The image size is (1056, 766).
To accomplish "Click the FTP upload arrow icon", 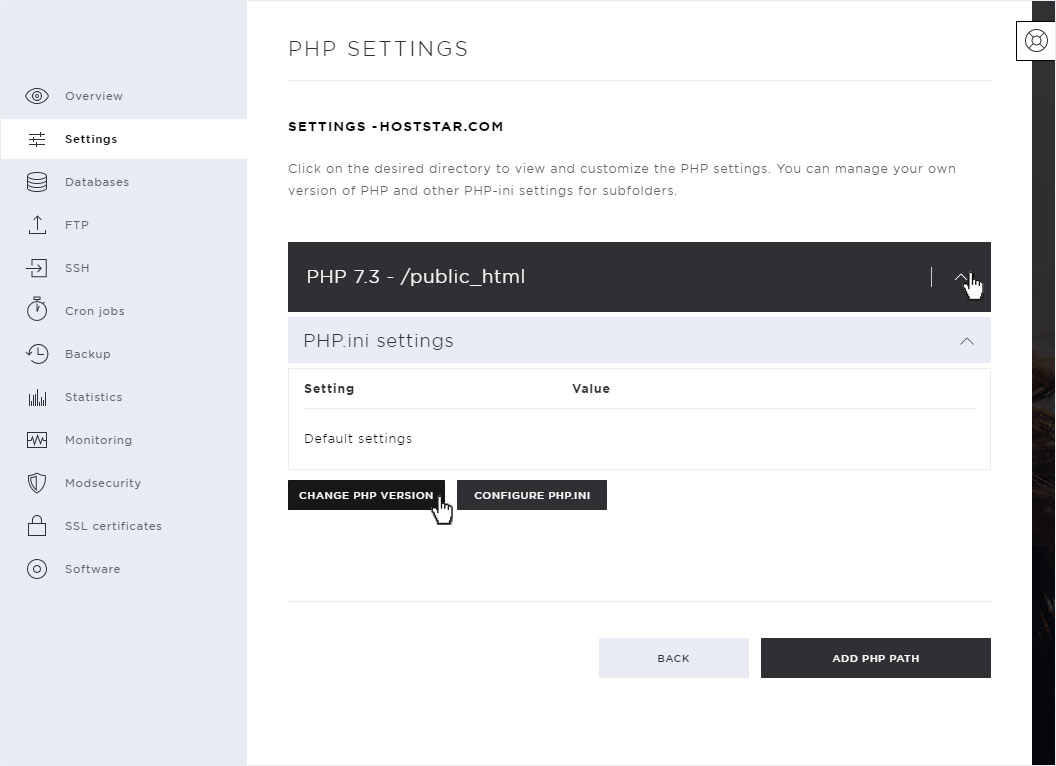I will tap(37, 225).
